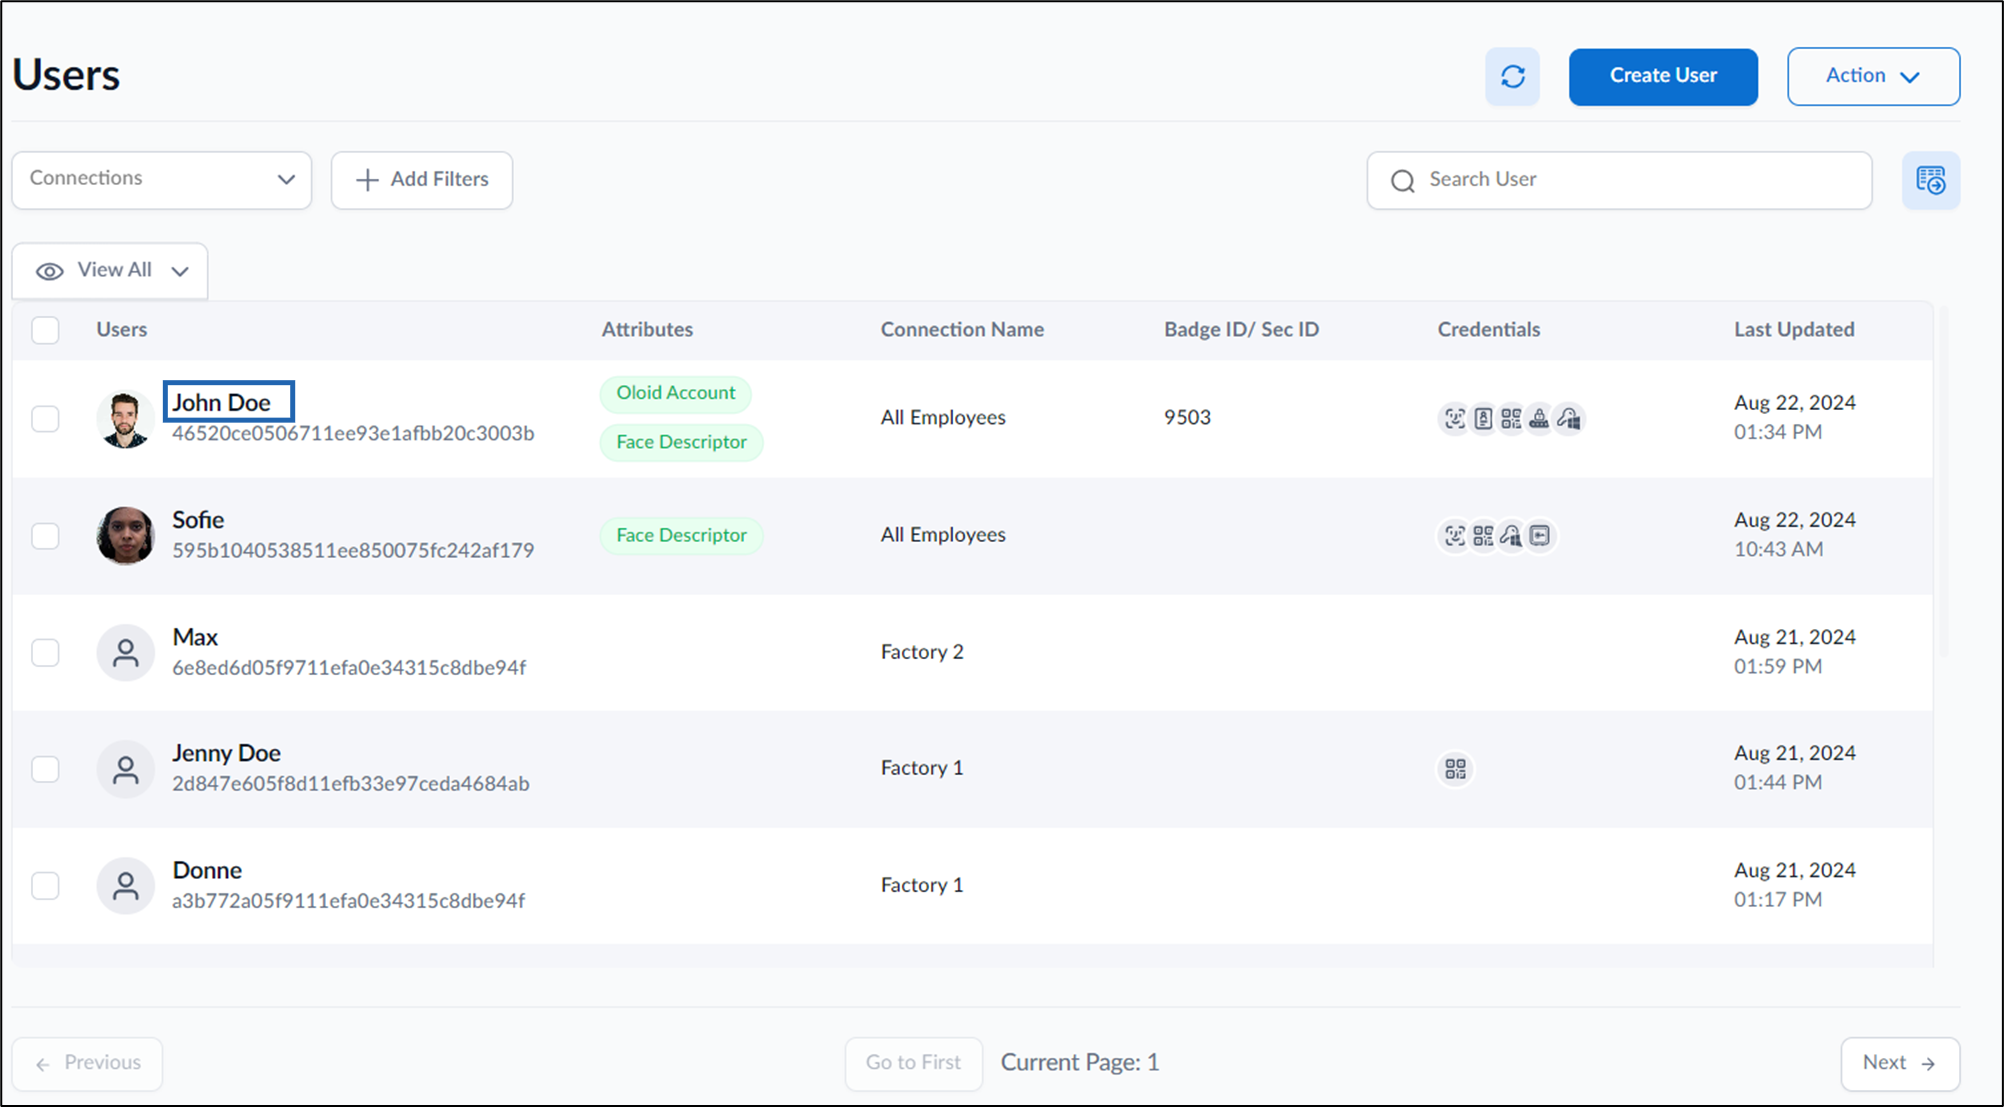Click Max's placeholder avatar icon
2004x1107 pixels.
(x=125, y=653)
